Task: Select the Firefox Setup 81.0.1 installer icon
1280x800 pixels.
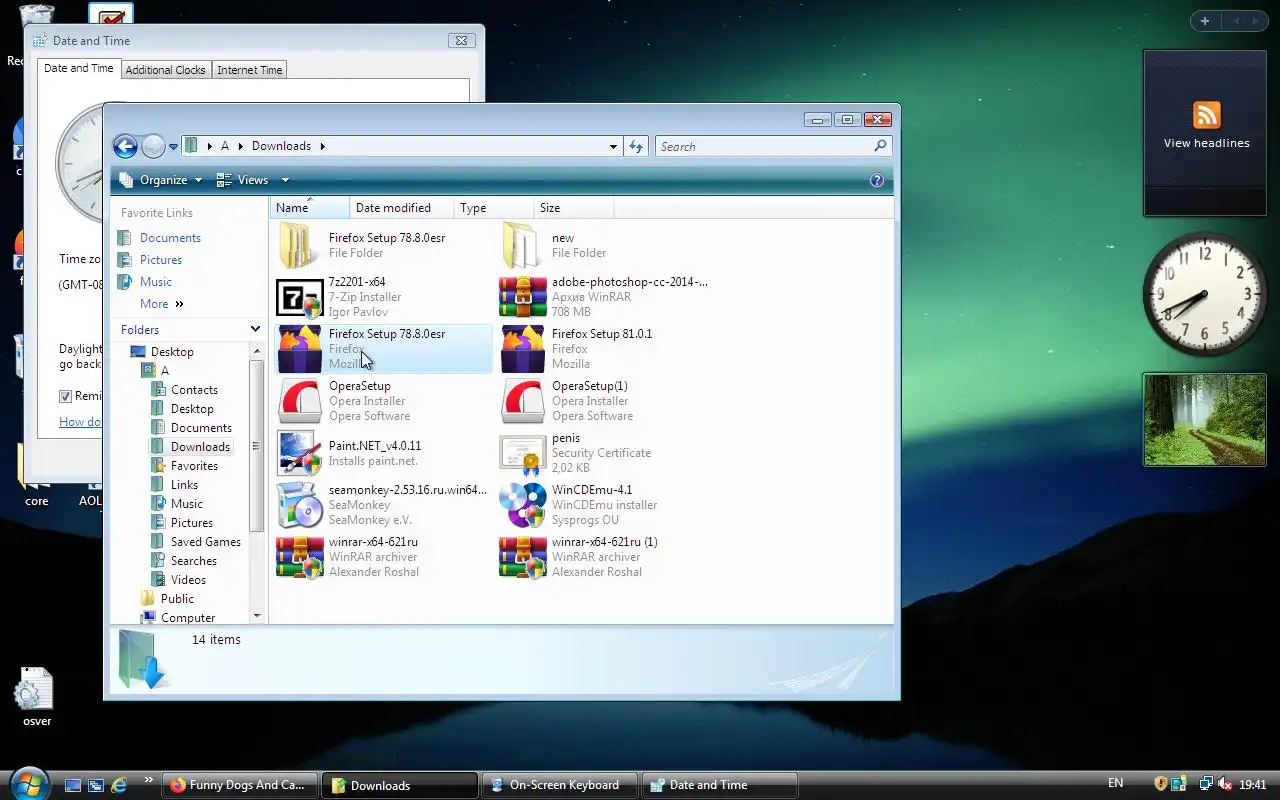Action: click(x=522, y=349)
